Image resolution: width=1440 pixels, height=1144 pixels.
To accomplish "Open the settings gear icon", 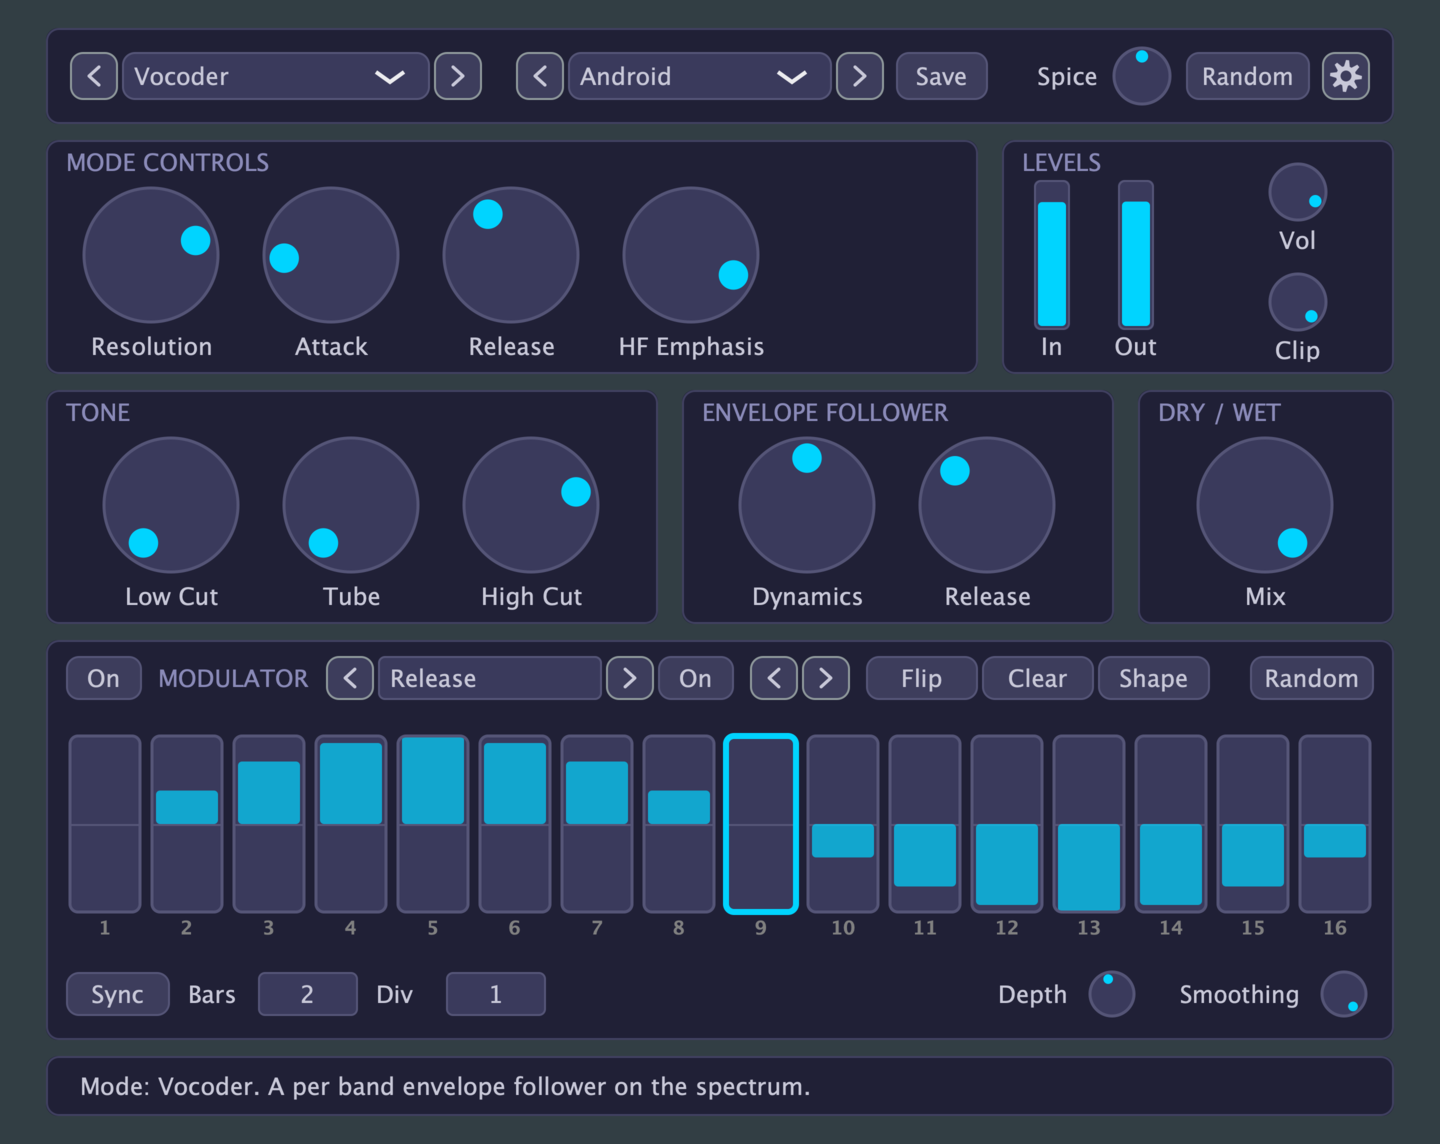I will click(x=1346, y=76).
